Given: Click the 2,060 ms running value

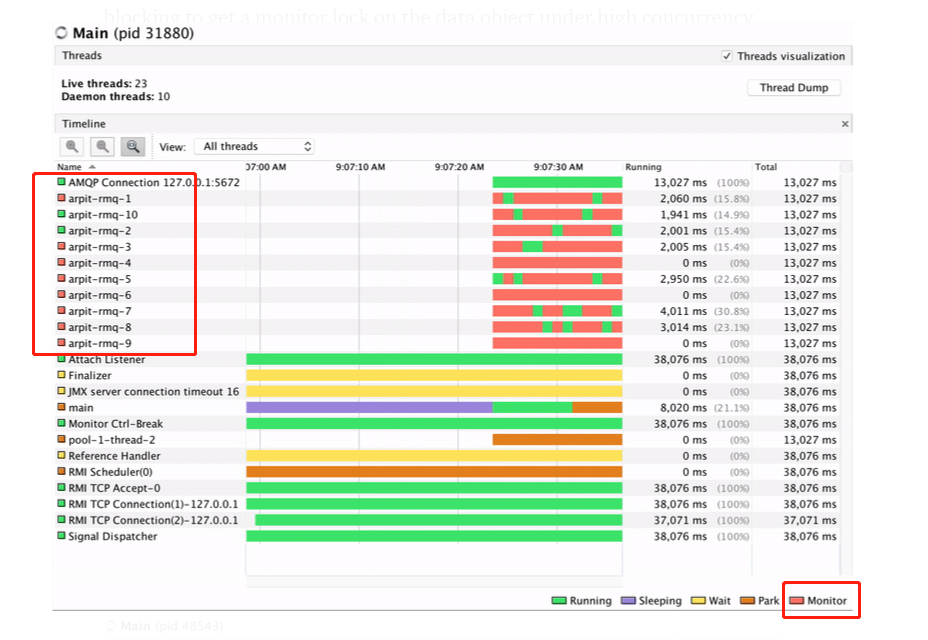Looking at the screenshot, I should tap(683, 198).
